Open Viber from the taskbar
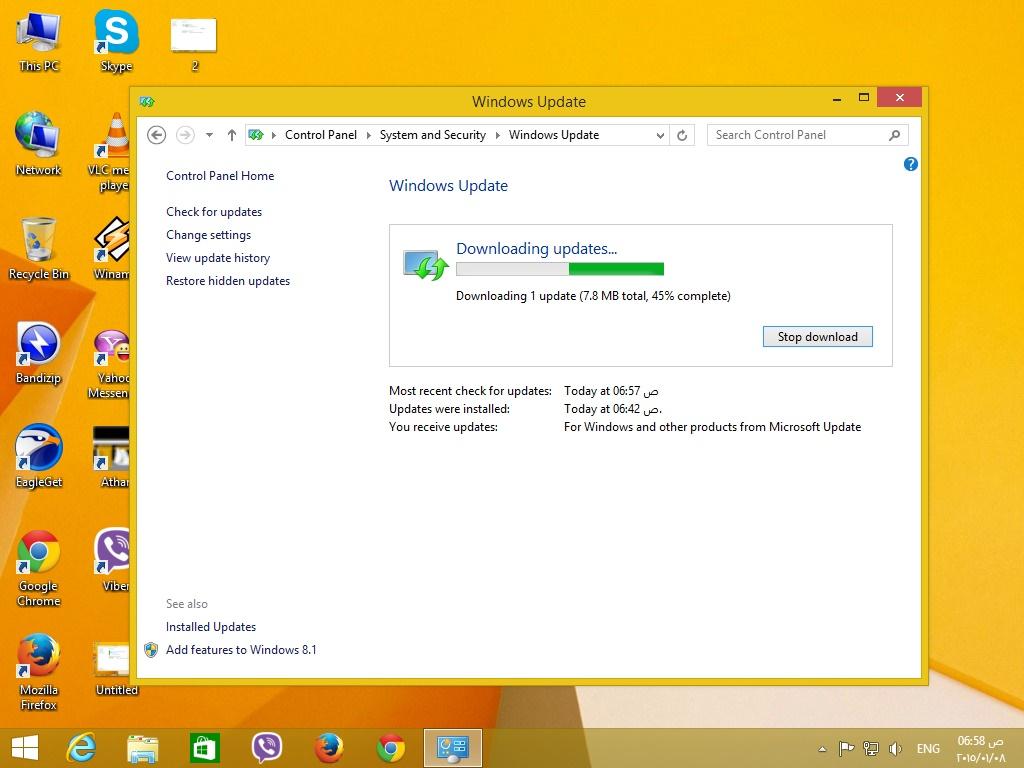Viewport: 1024px width, 768px height. click(x=266, y=748)
